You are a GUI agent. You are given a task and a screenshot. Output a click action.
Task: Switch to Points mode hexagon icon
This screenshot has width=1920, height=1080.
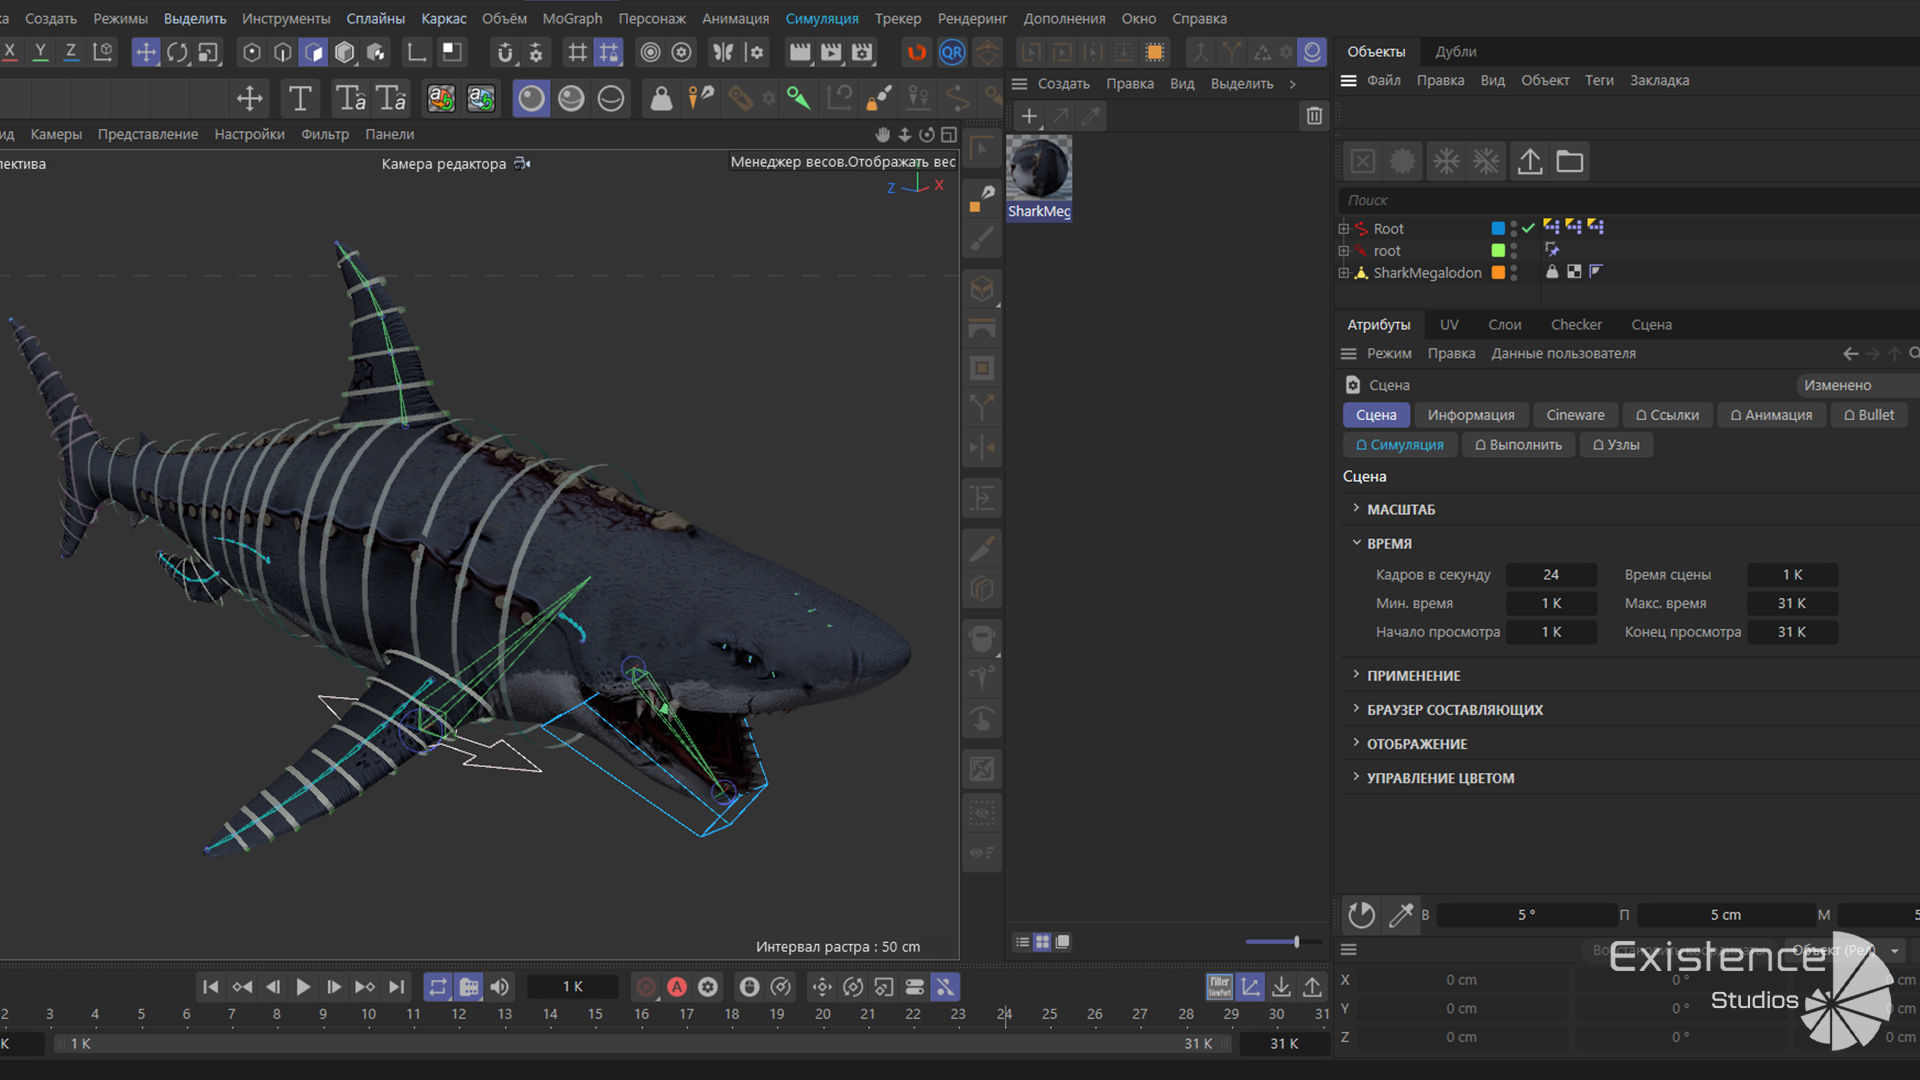pyautogui.click(x=252, y=52)
